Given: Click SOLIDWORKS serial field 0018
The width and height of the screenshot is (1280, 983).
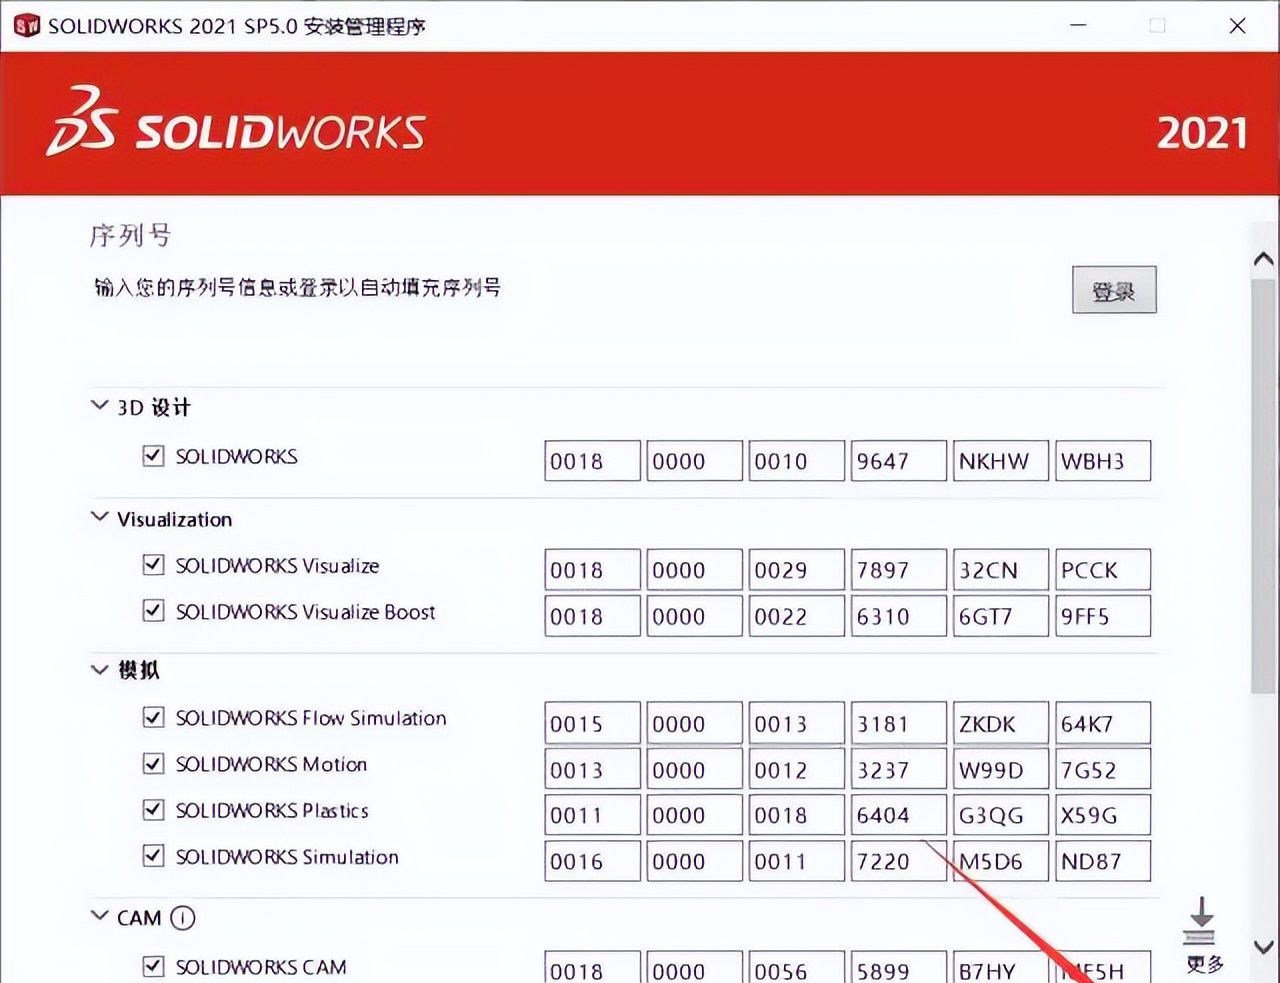Looking at the screenshot, I should click(x=592, y=461).
